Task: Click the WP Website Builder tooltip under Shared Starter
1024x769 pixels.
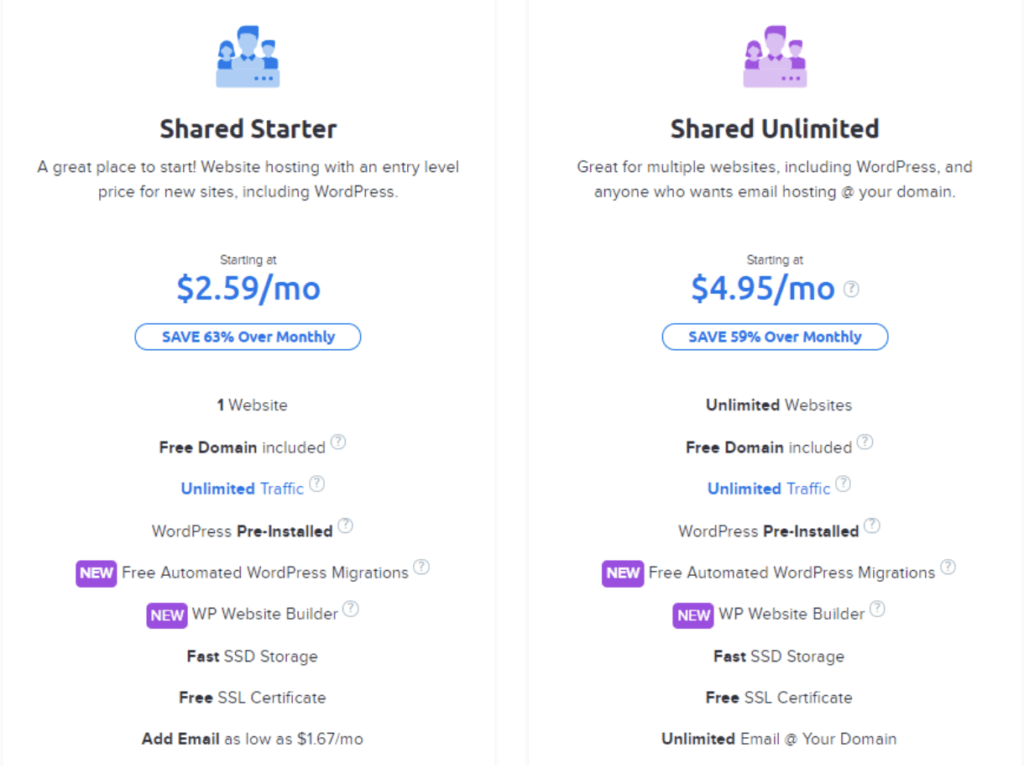Action: click(x=351, y=607)
